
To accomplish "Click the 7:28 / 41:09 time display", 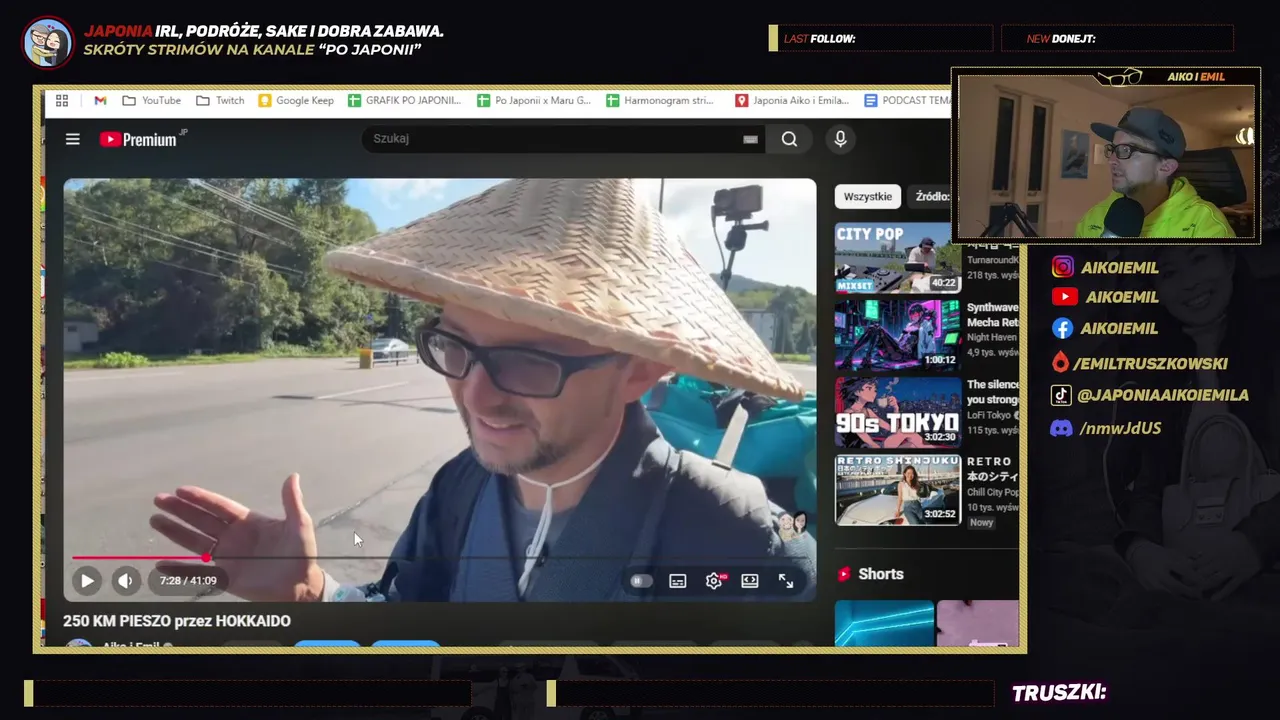I will [x=188, y=580].
